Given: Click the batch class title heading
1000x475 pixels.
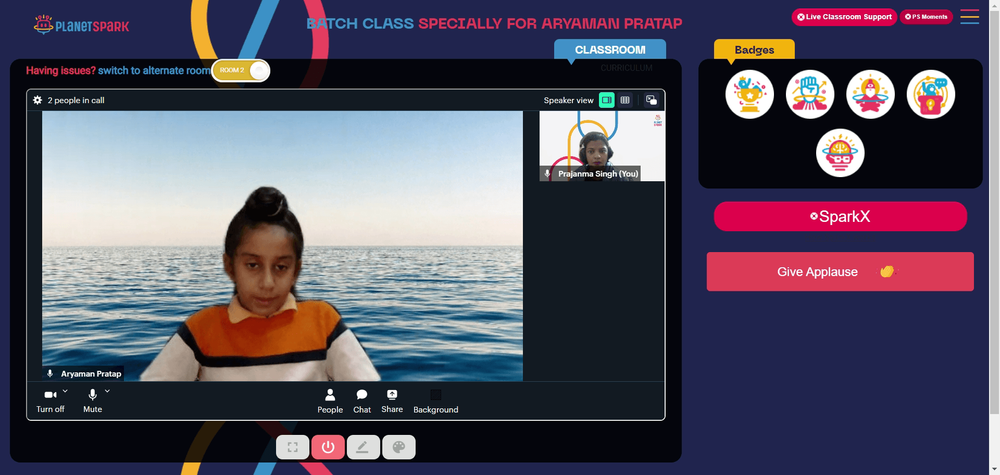Looking at the screenshot, I should 494,24.
